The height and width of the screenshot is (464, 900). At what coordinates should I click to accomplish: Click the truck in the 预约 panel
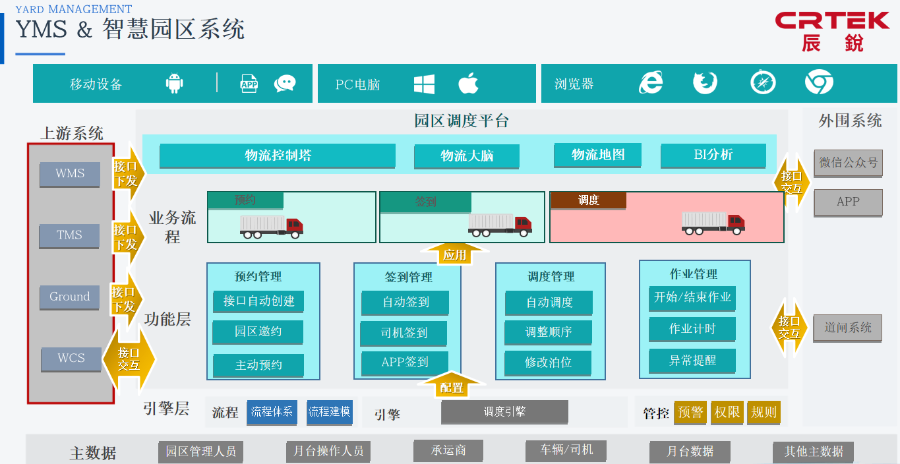[271, 226]
